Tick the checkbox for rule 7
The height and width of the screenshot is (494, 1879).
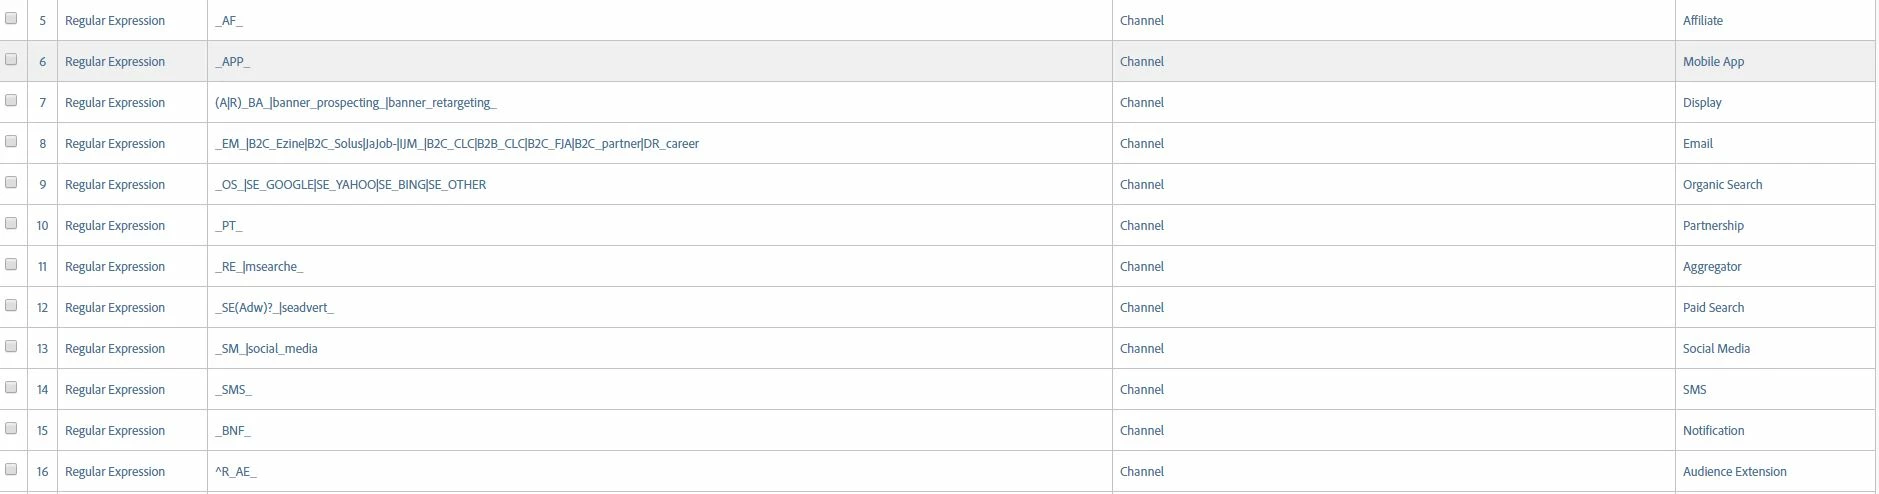point(11,100)
